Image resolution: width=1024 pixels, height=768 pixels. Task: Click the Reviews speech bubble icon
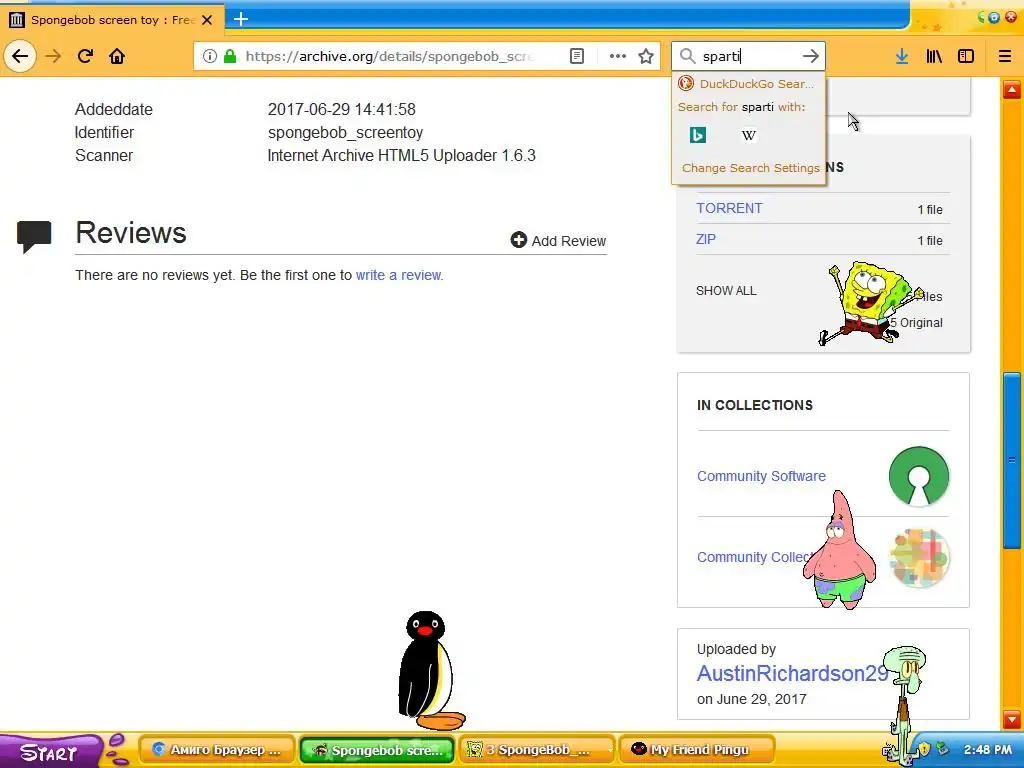34,237
